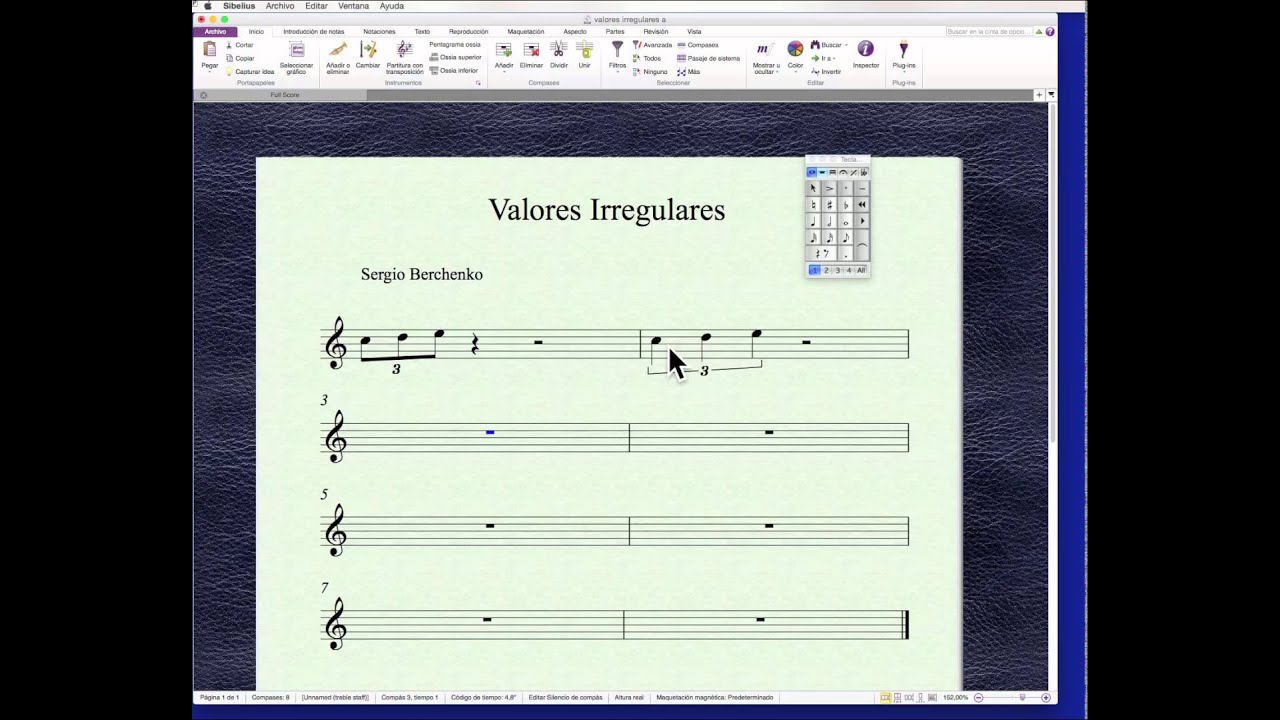This screenshot has height=720, width=1280.
Task: Switch to second keypad layout (rest) tab
Action: click(x=822, y=172)
